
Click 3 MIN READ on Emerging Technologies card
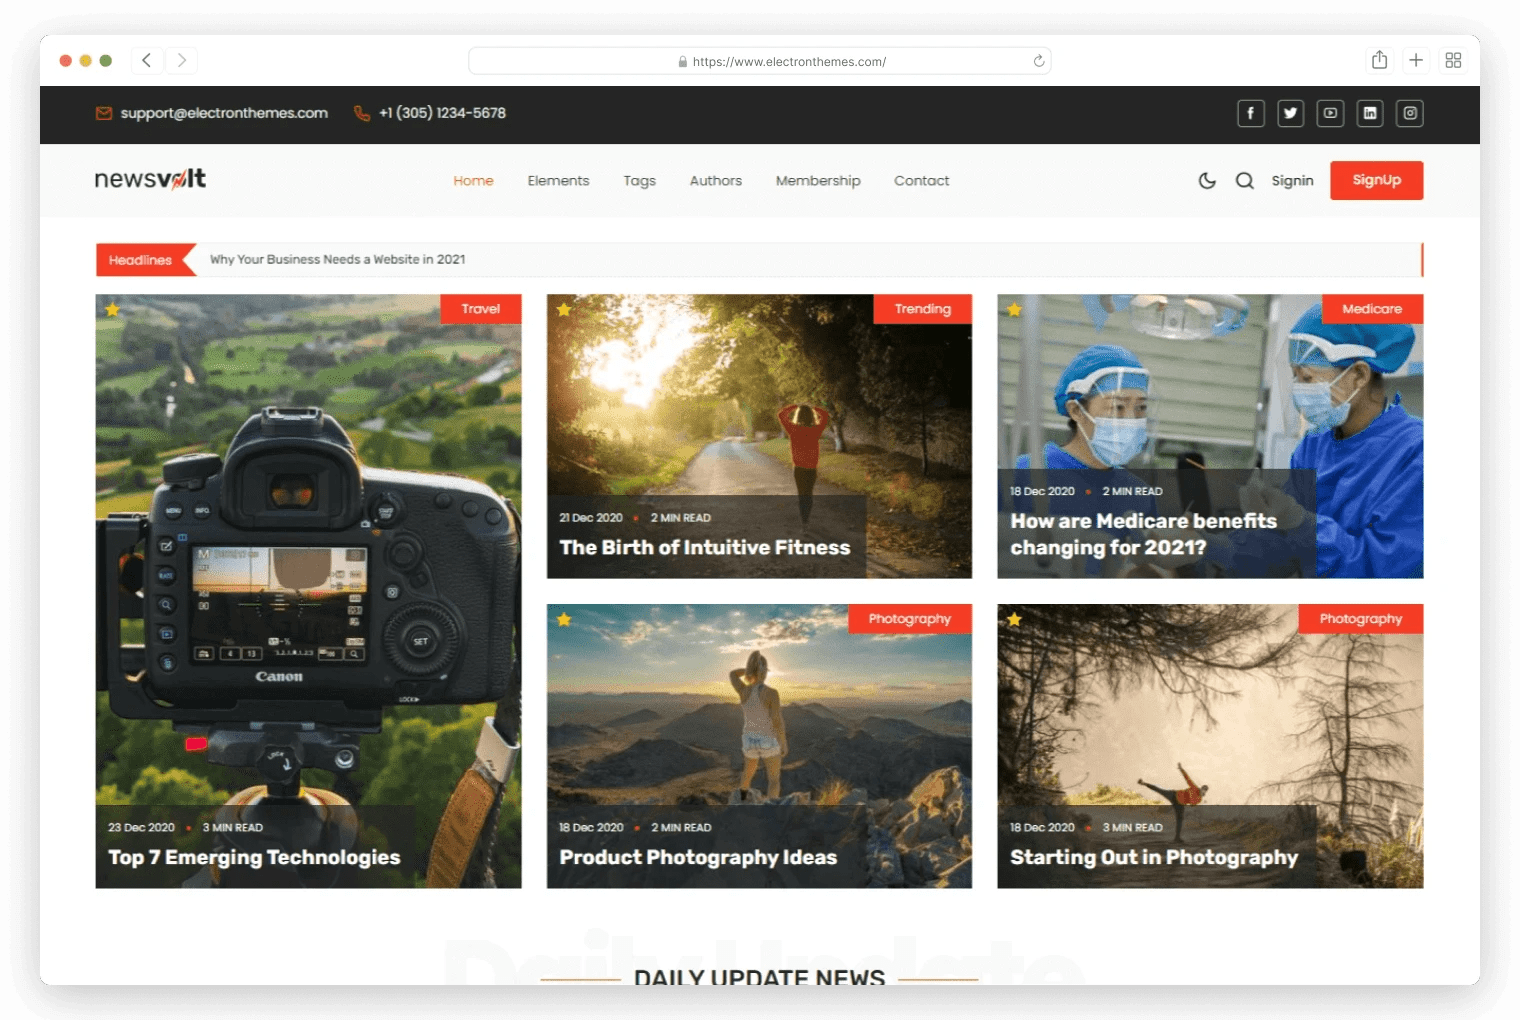(233, 828)
